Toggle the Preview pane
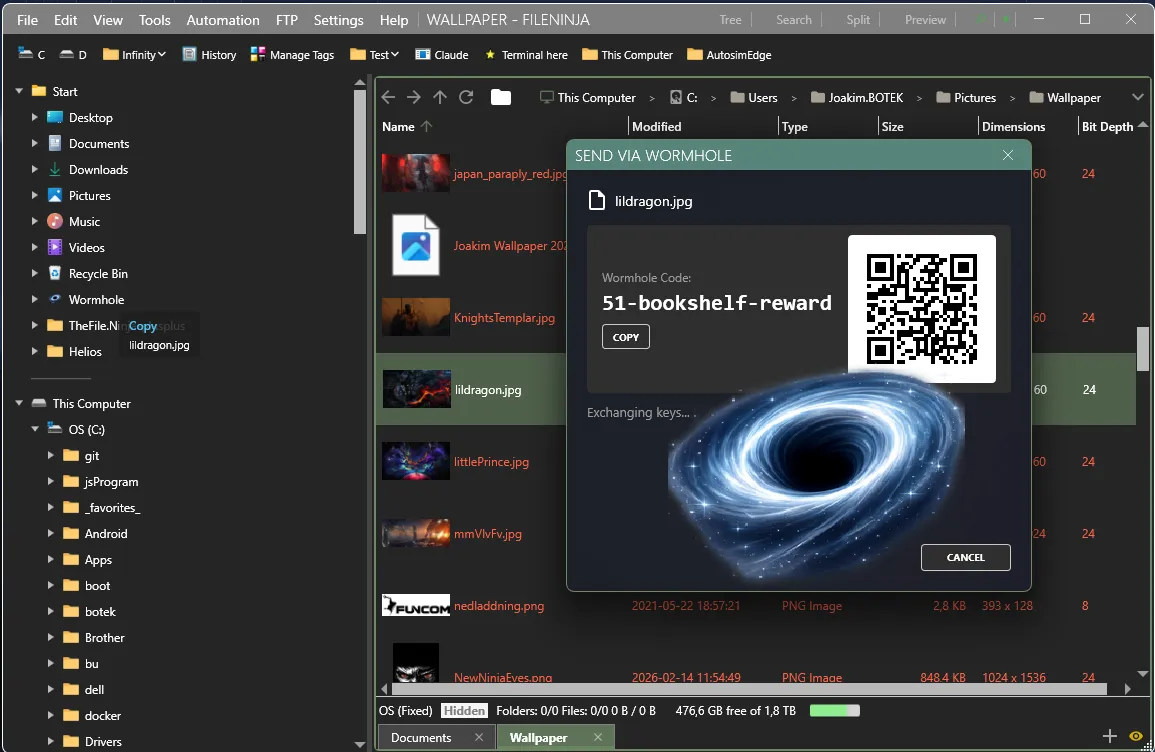This screenshot has height=752, width=1155. click(x=925, y=20)
